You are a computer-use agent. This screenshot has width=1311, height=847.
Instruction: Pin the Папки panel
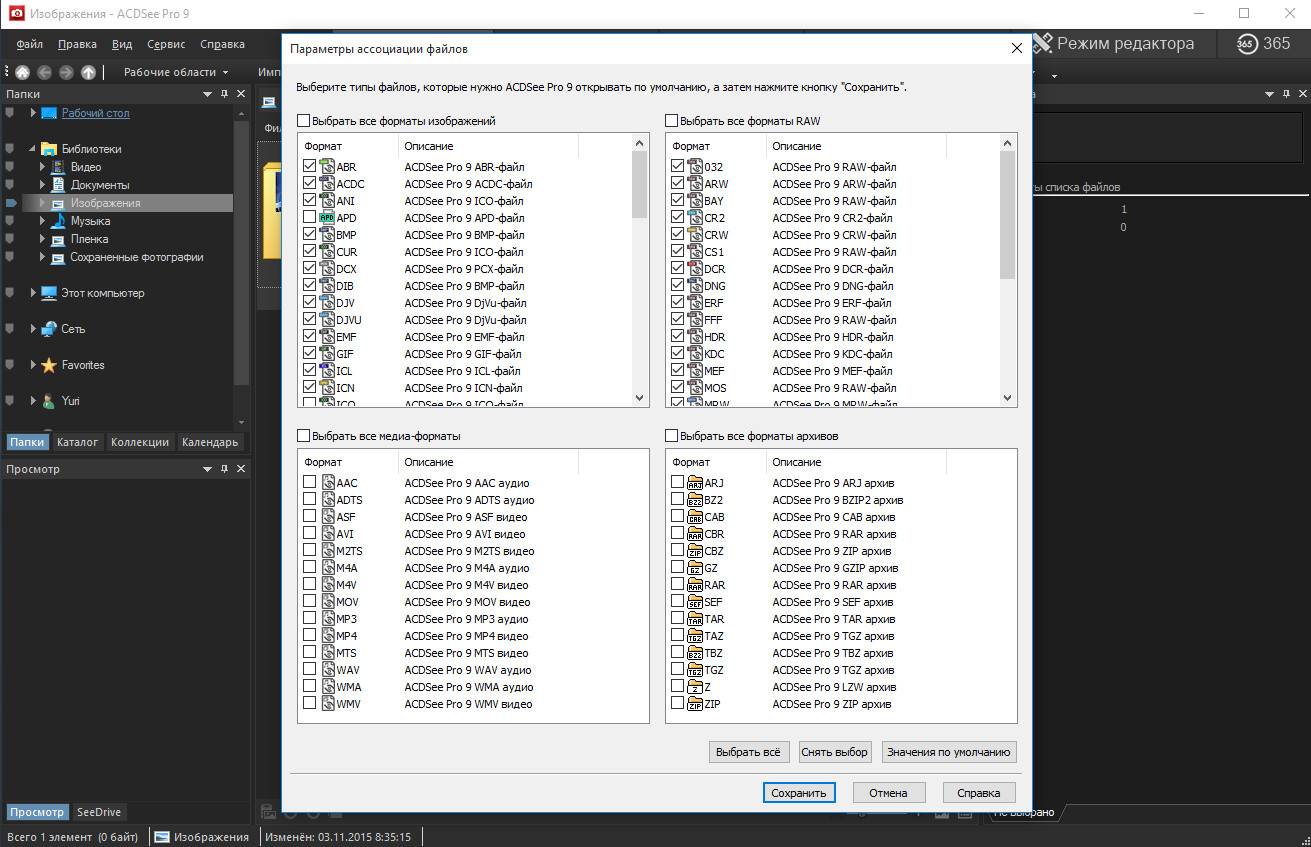(x=224, y=94)
